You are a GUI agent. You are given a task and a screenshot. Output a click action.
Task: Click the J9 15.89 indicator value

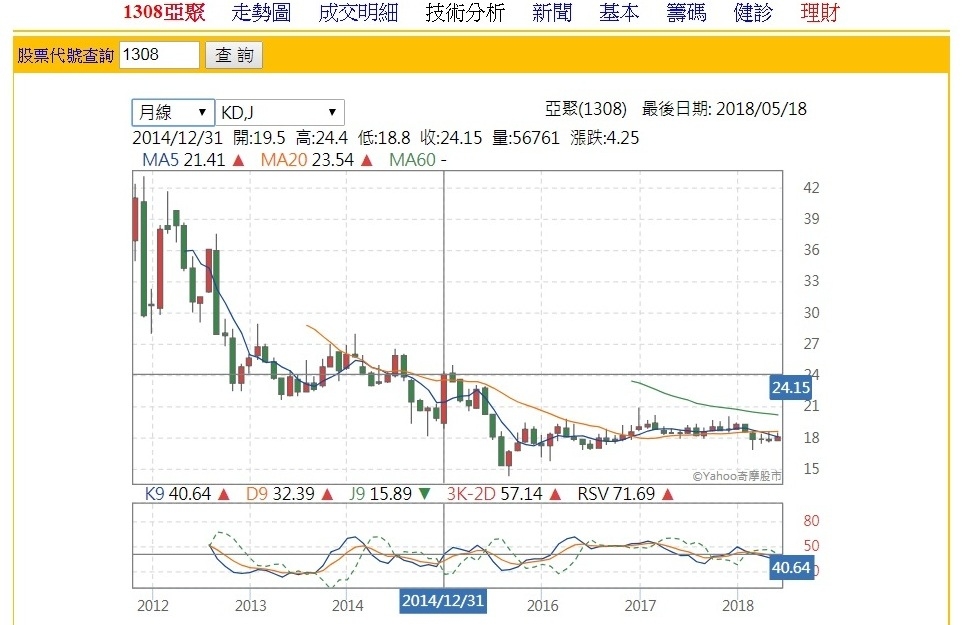coord(390,494)
